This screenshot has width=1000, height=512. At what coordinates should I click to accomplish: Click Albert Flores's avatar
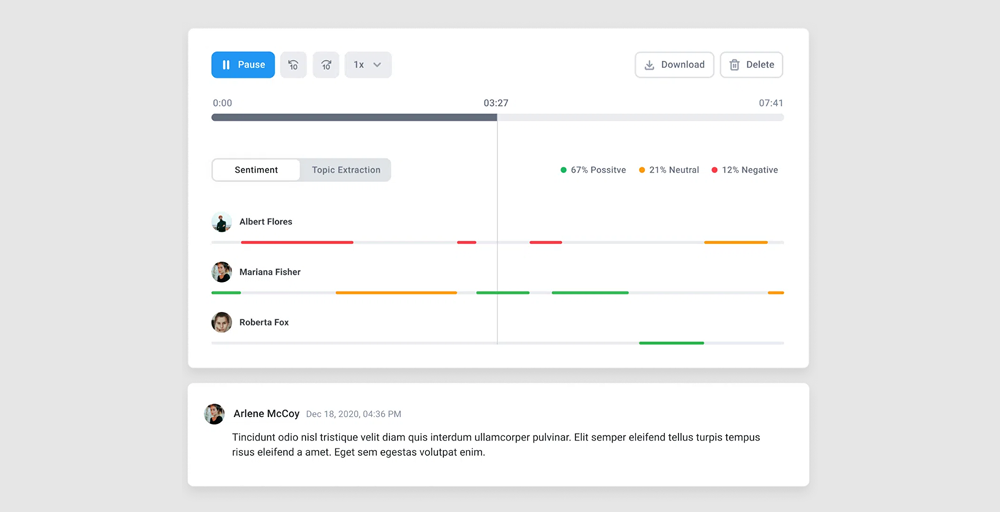point(222,222)
